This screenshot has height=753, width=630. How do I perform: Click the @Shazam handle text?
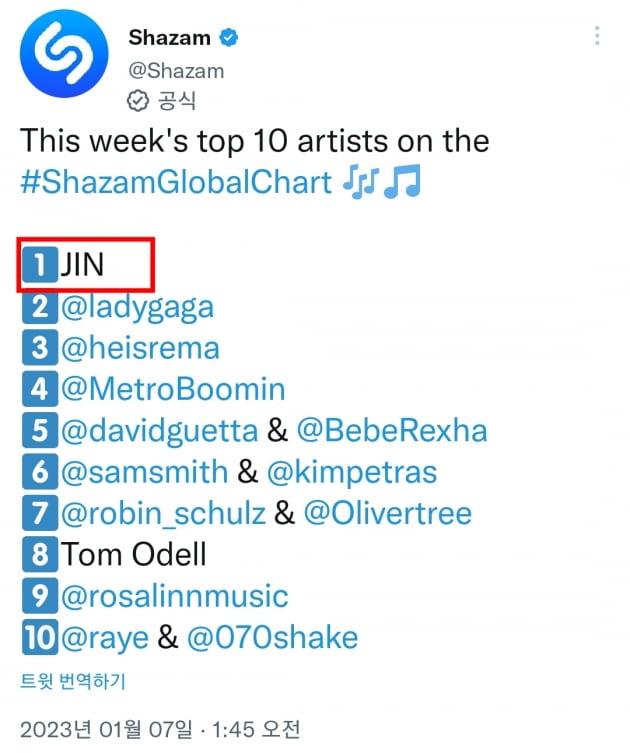[x=176, y=71]
